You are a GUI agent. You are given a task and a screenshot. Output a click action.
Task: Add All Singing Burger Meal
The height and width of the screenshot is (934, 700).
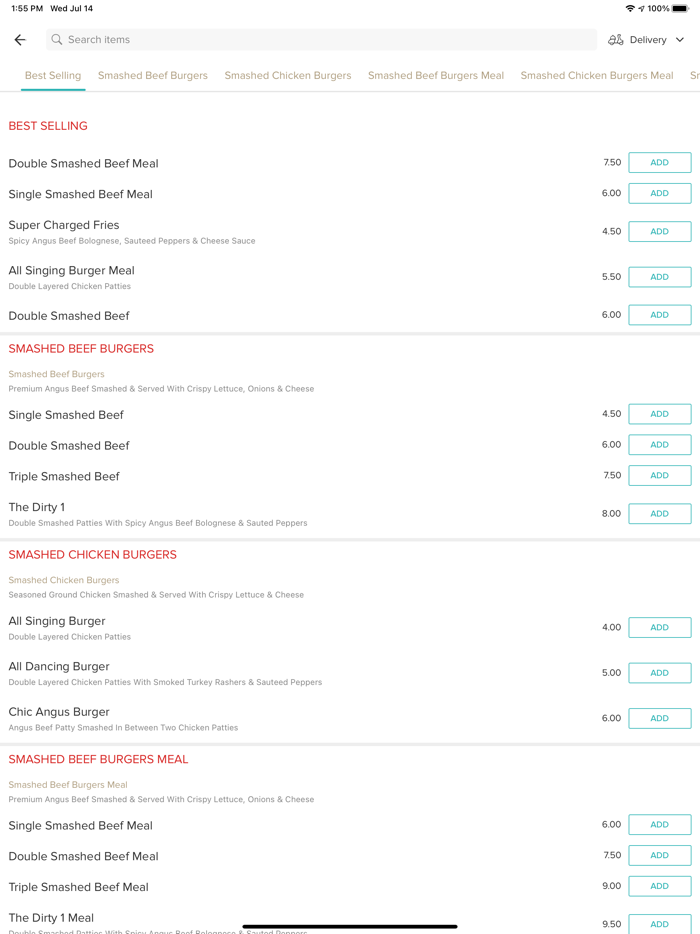(x=659, y=277)
